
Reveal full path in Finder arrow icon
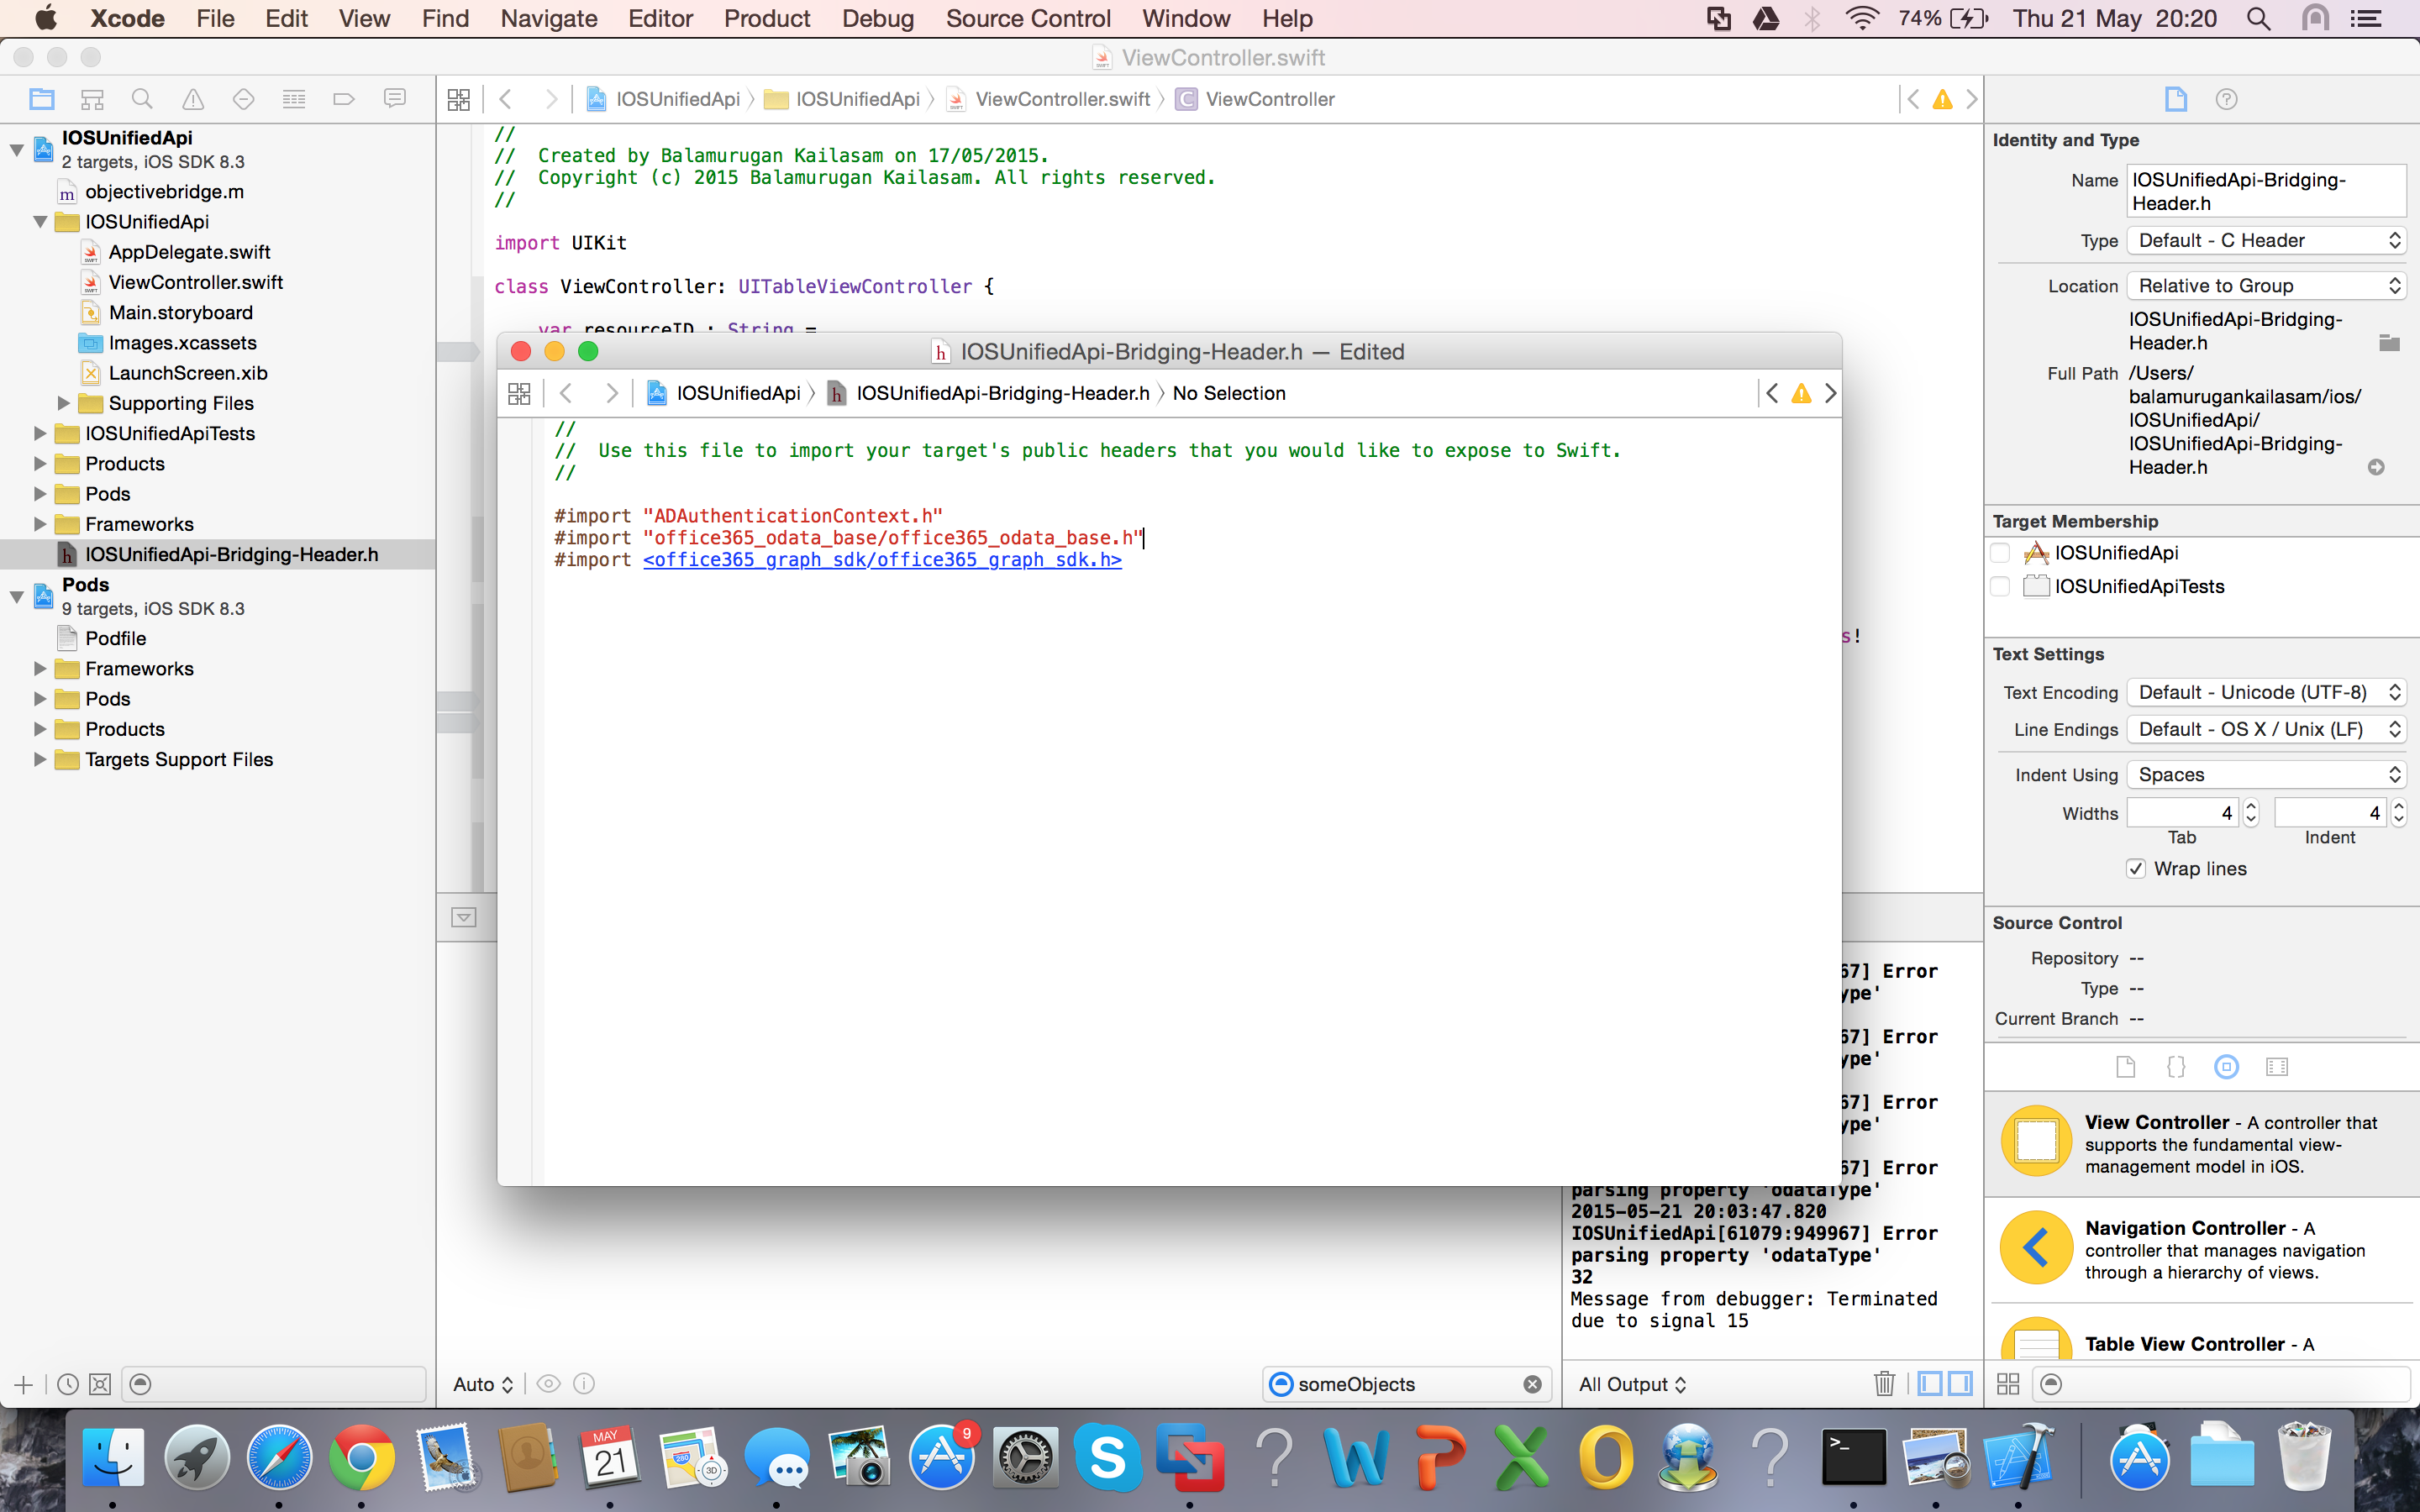tap(2376, 467)
